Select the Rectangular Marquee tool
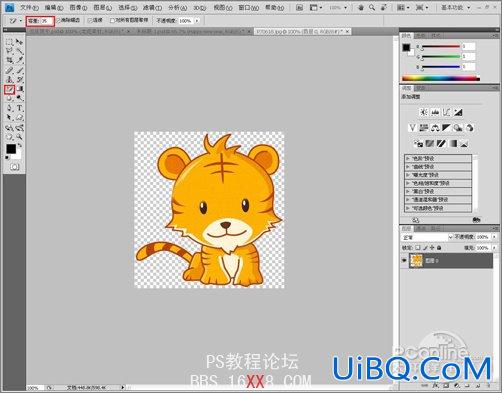This screenshot has height=393, width=502. pos(9,42)
